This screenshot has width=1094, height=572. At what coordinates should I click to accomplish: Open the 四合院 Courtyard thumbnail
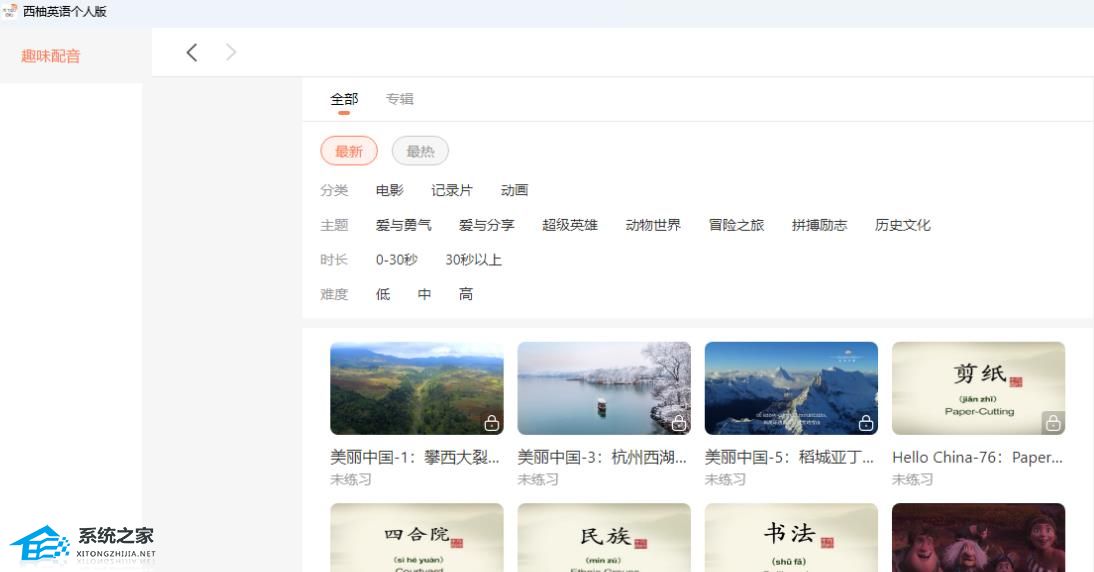417,537
